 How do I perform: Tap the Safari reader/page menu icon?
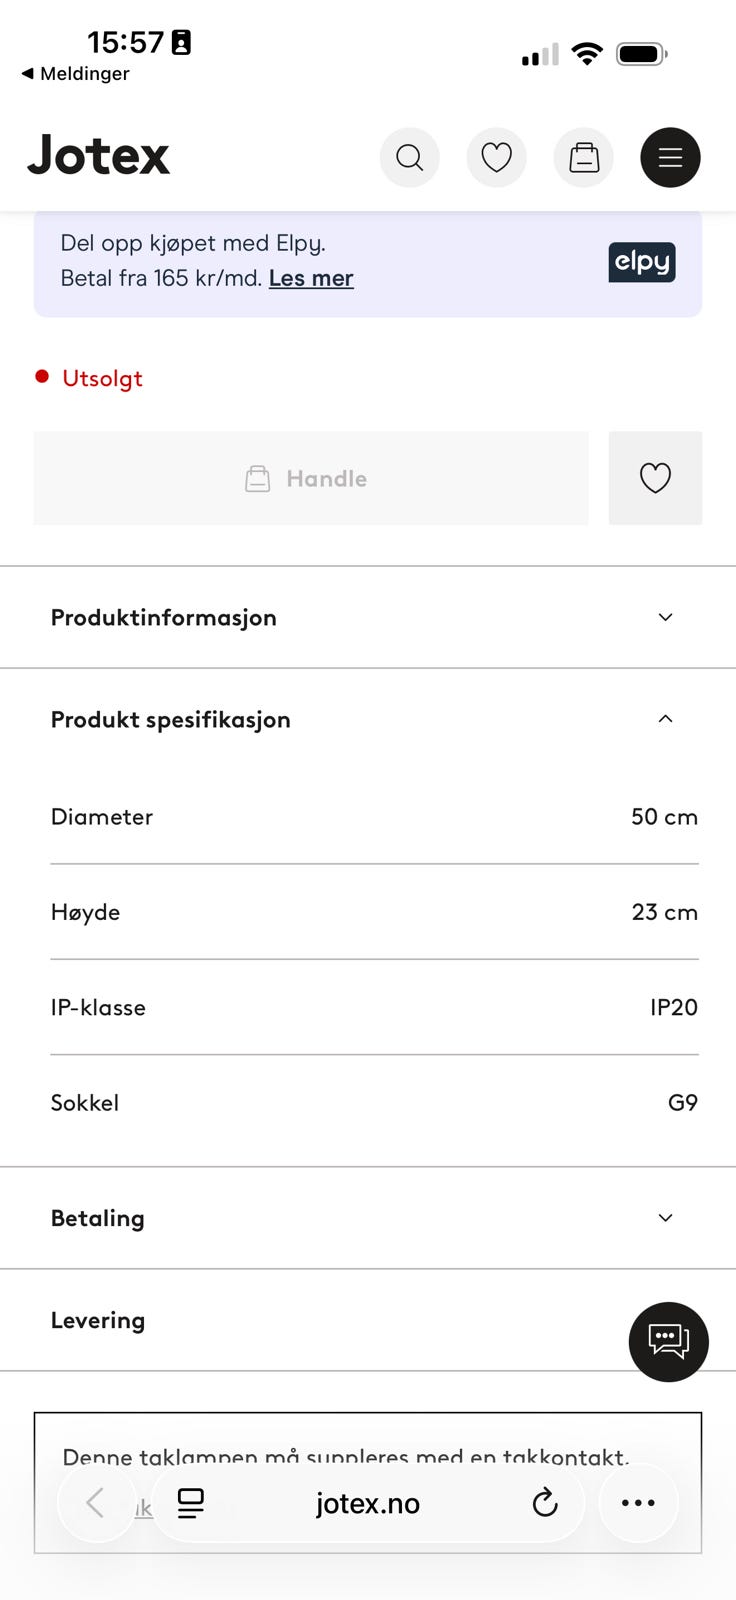click(190, 1502)
